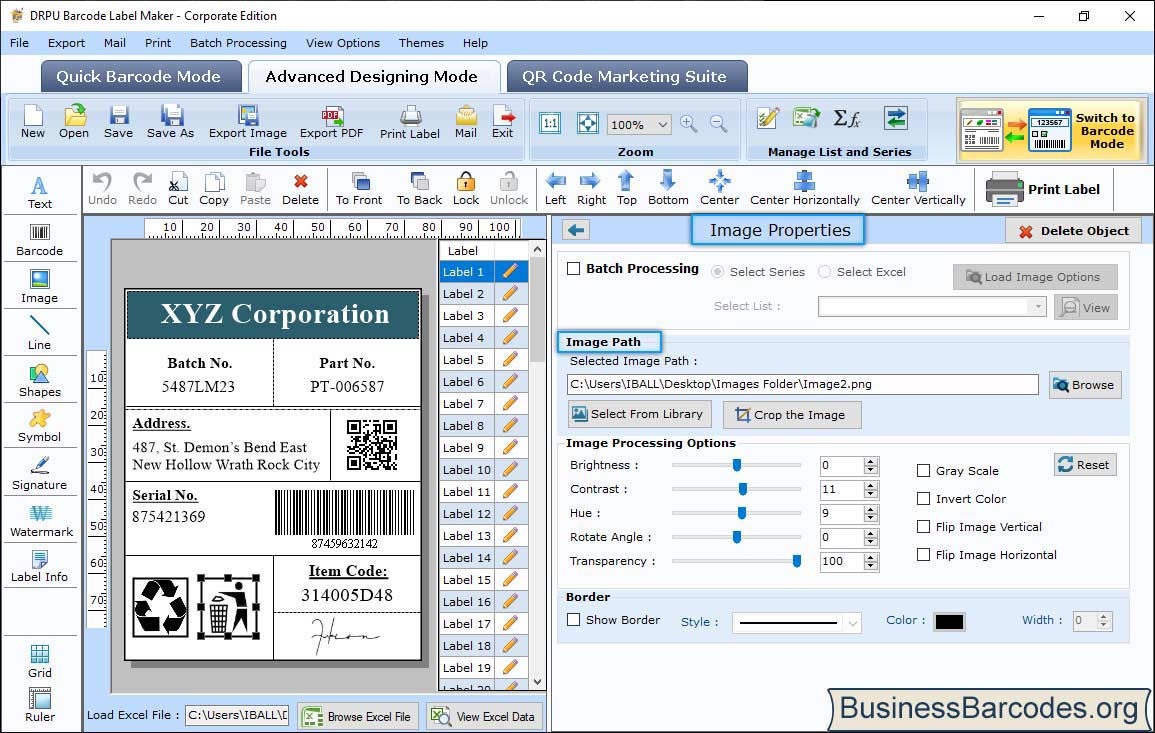
Task: Click the Brightness slider handle
Action: pyautogui.click(x=737, y=465)
